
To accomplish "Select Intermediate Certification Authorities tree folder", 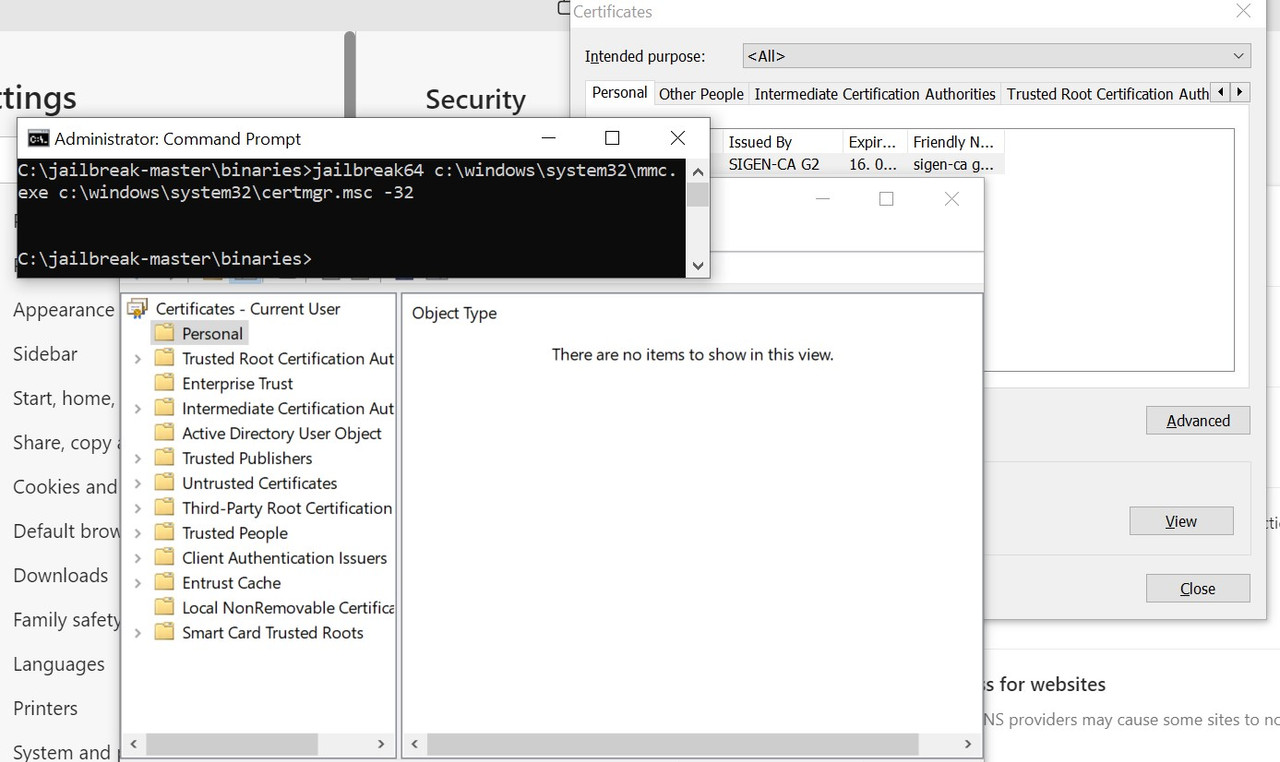I will pyautogui.click(x=288, y=409).
